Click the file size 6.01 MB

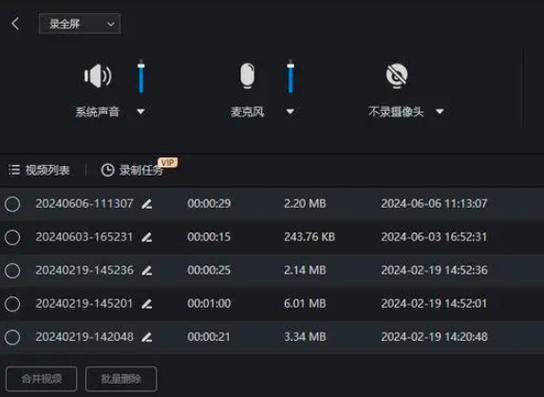[x=305, y=304]
